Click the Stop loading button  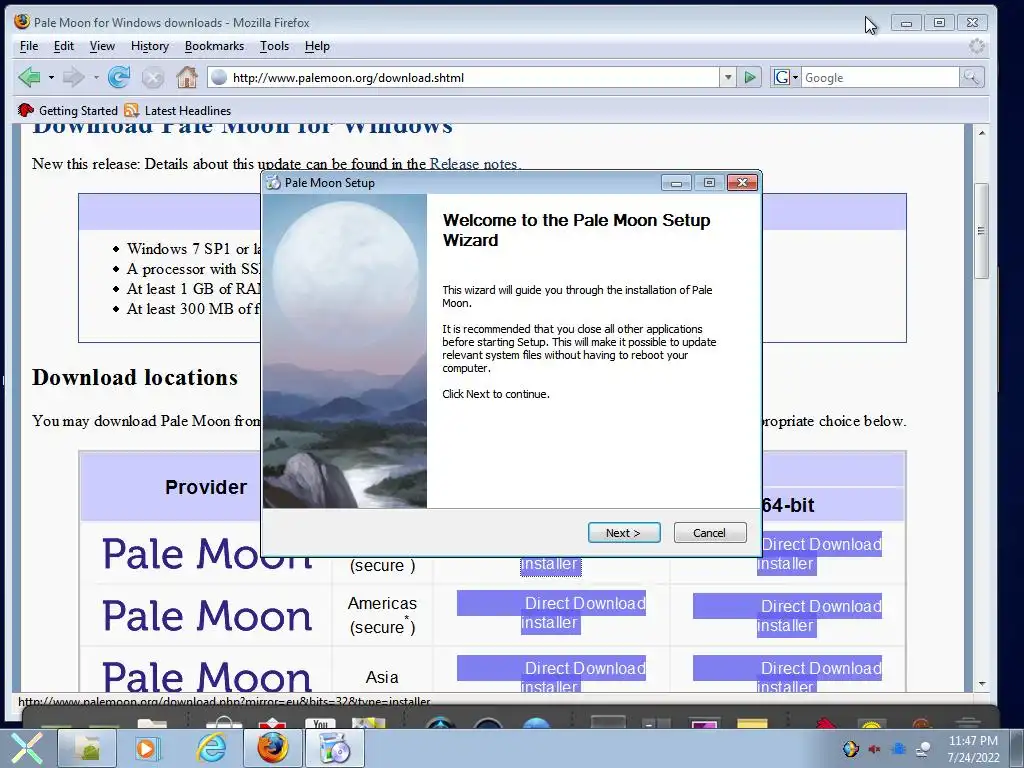pos(153,78)
